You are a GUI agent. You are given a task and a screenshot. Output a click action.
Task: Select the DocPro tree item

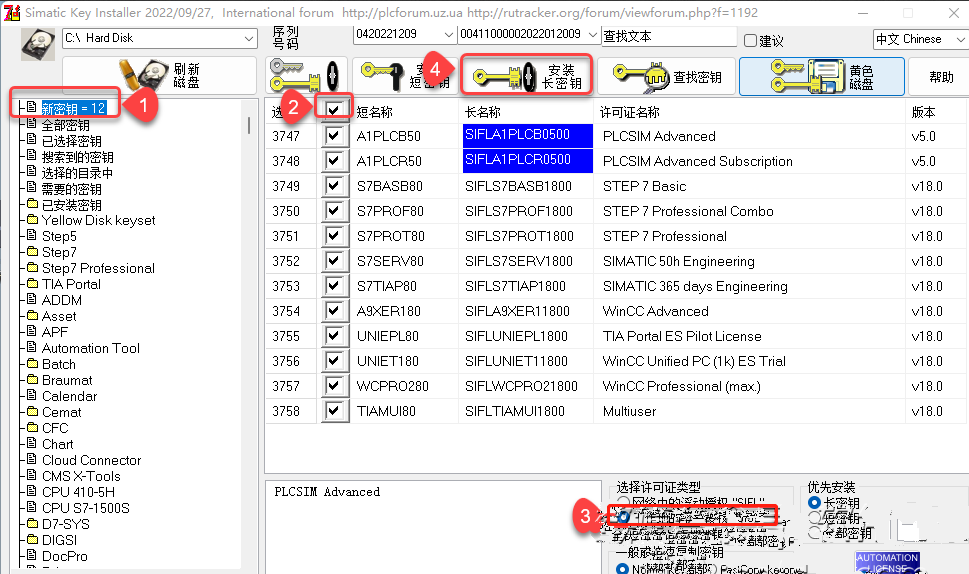(65, 556)
